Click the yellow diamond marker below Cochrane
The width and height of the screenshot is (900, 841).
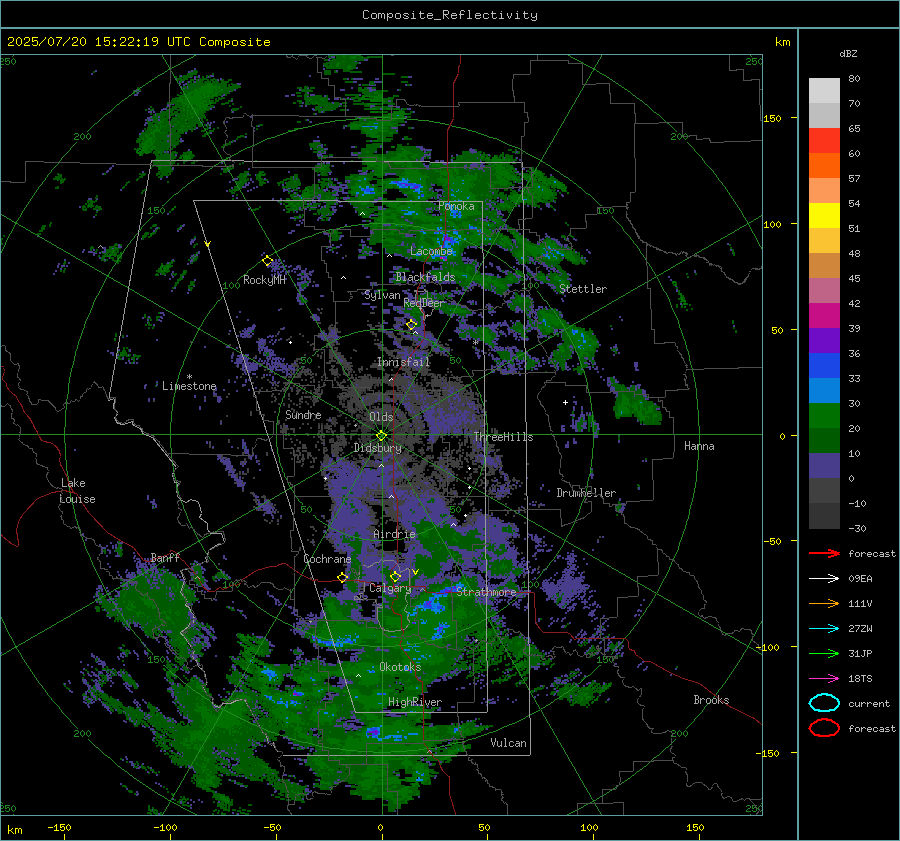point(343,578)
